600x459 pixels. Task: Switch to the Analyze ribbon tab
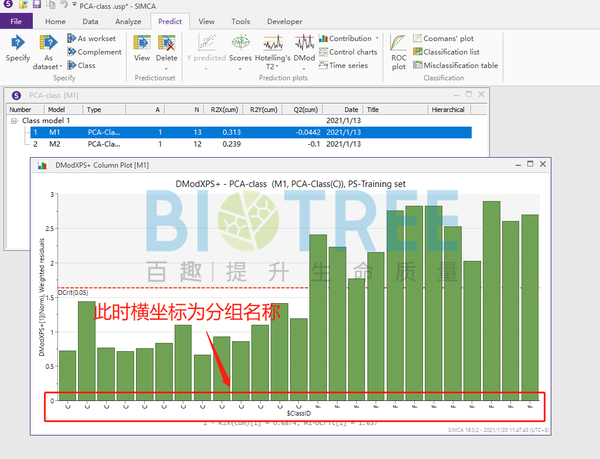128,21
